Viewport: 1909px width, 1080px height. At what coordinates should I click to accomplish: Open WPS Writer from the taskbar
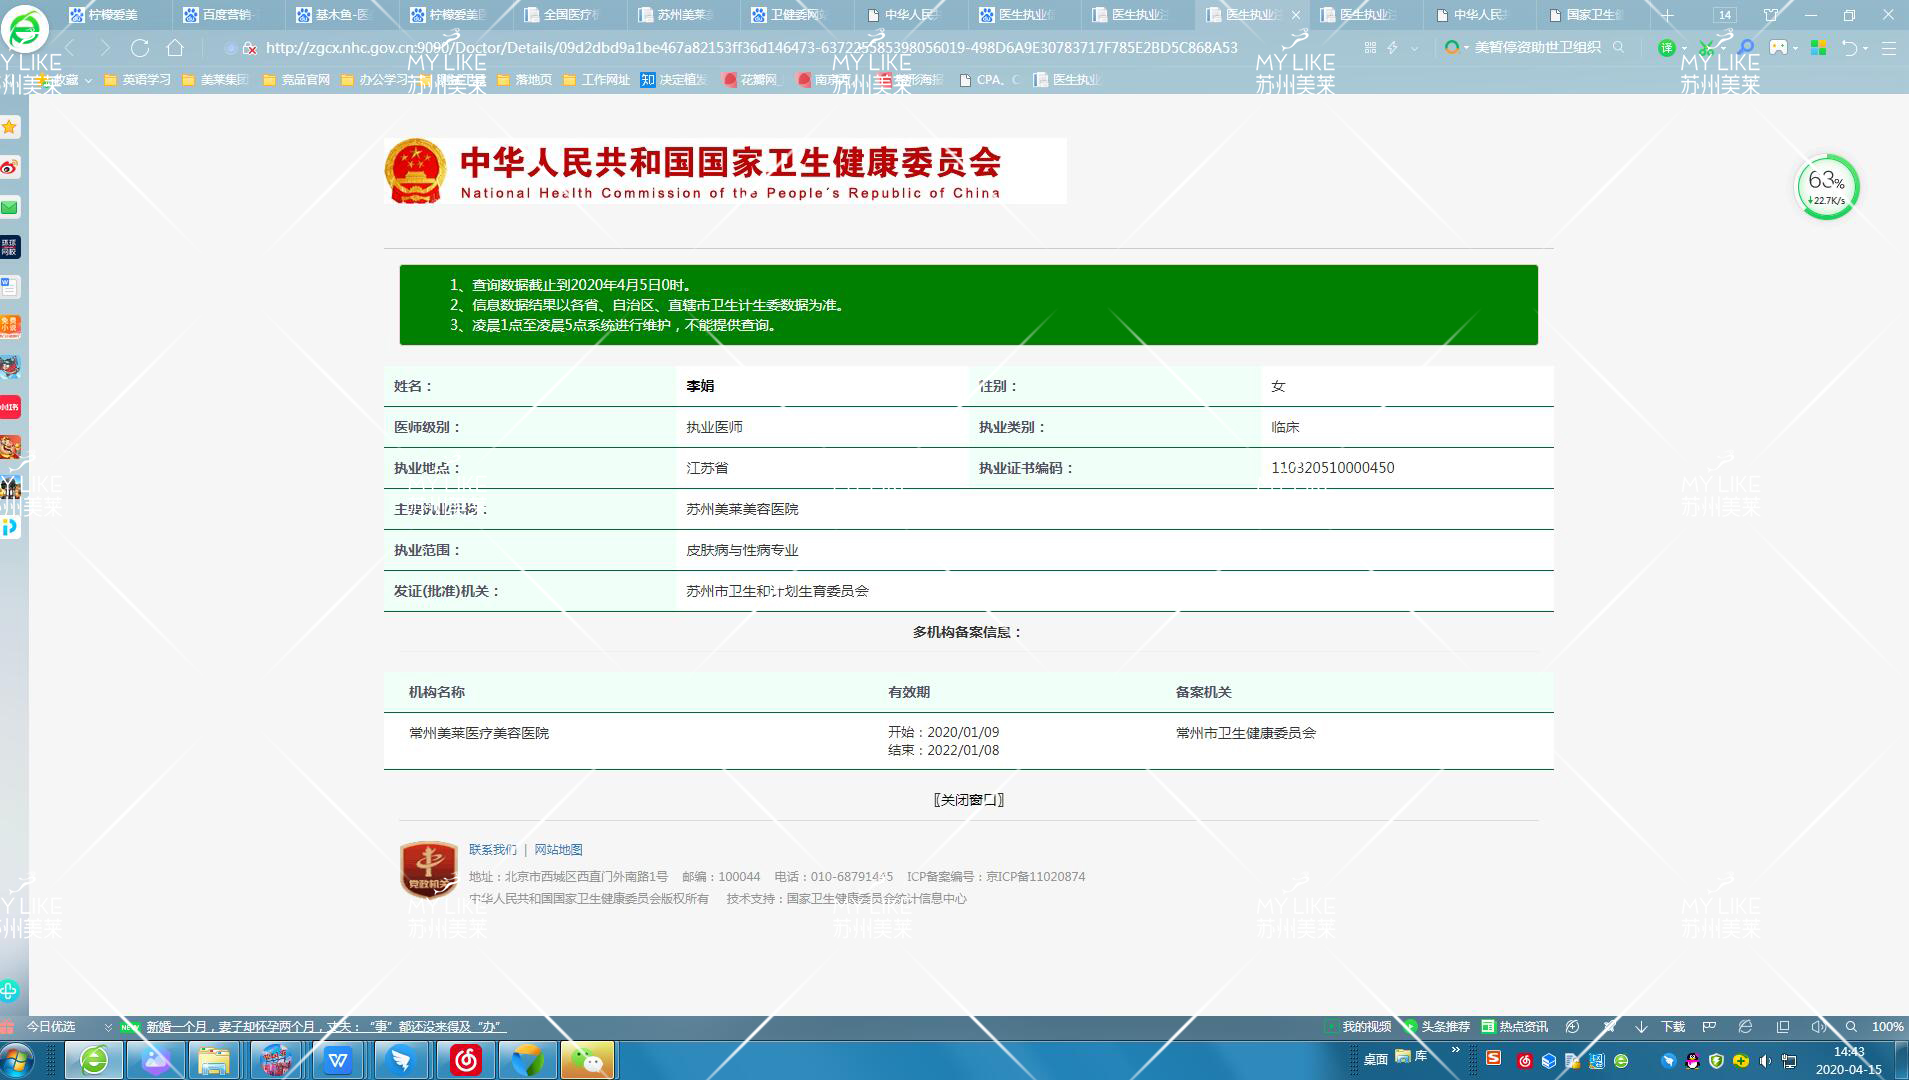338,1059
